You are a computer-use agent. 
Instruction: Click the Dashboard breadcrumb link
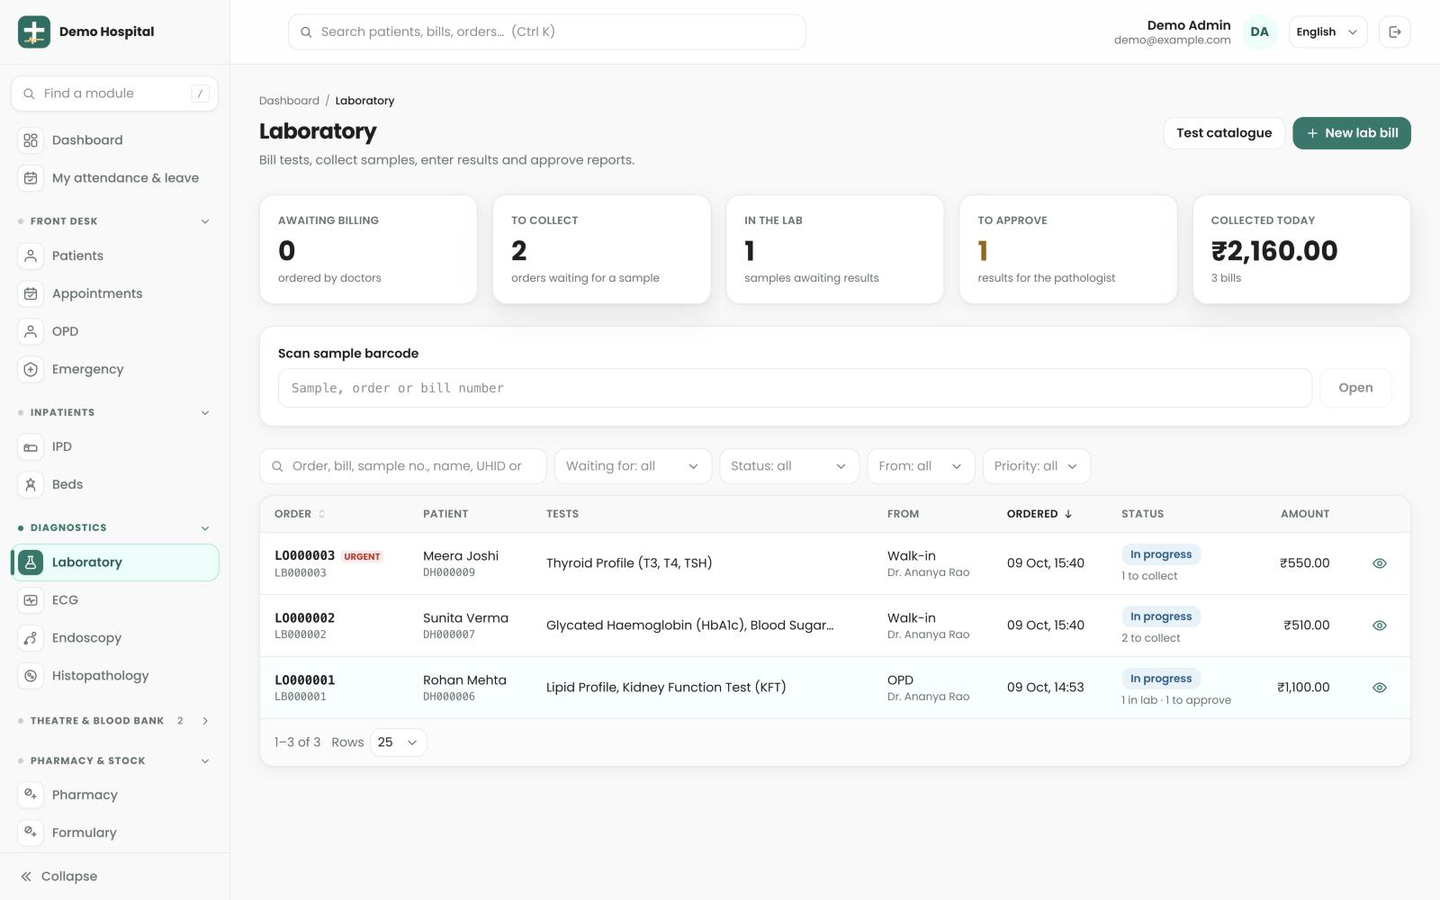(289, 101)
